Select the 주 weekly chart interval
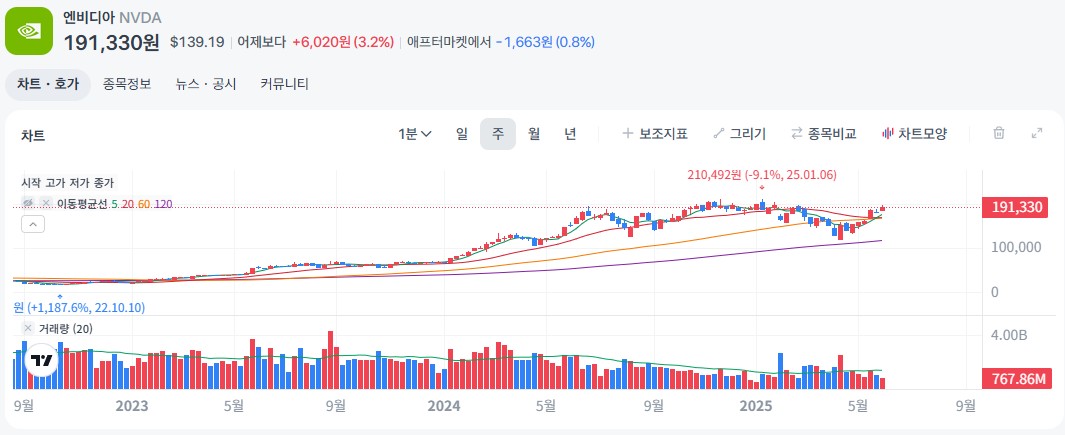 point(498,134)
